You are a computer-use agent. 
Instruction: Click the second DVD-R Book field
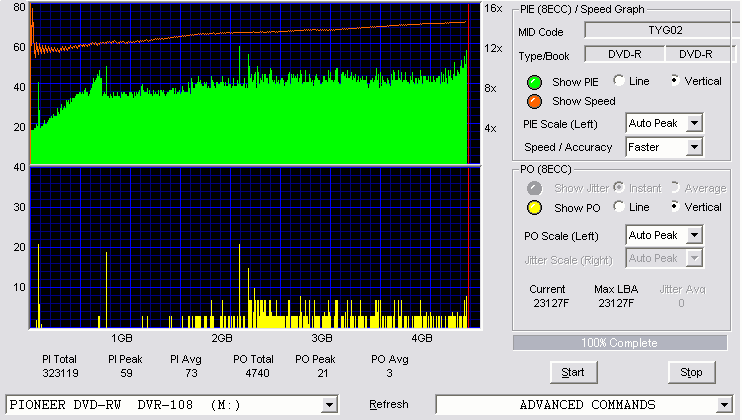click(x=700, y=54)
